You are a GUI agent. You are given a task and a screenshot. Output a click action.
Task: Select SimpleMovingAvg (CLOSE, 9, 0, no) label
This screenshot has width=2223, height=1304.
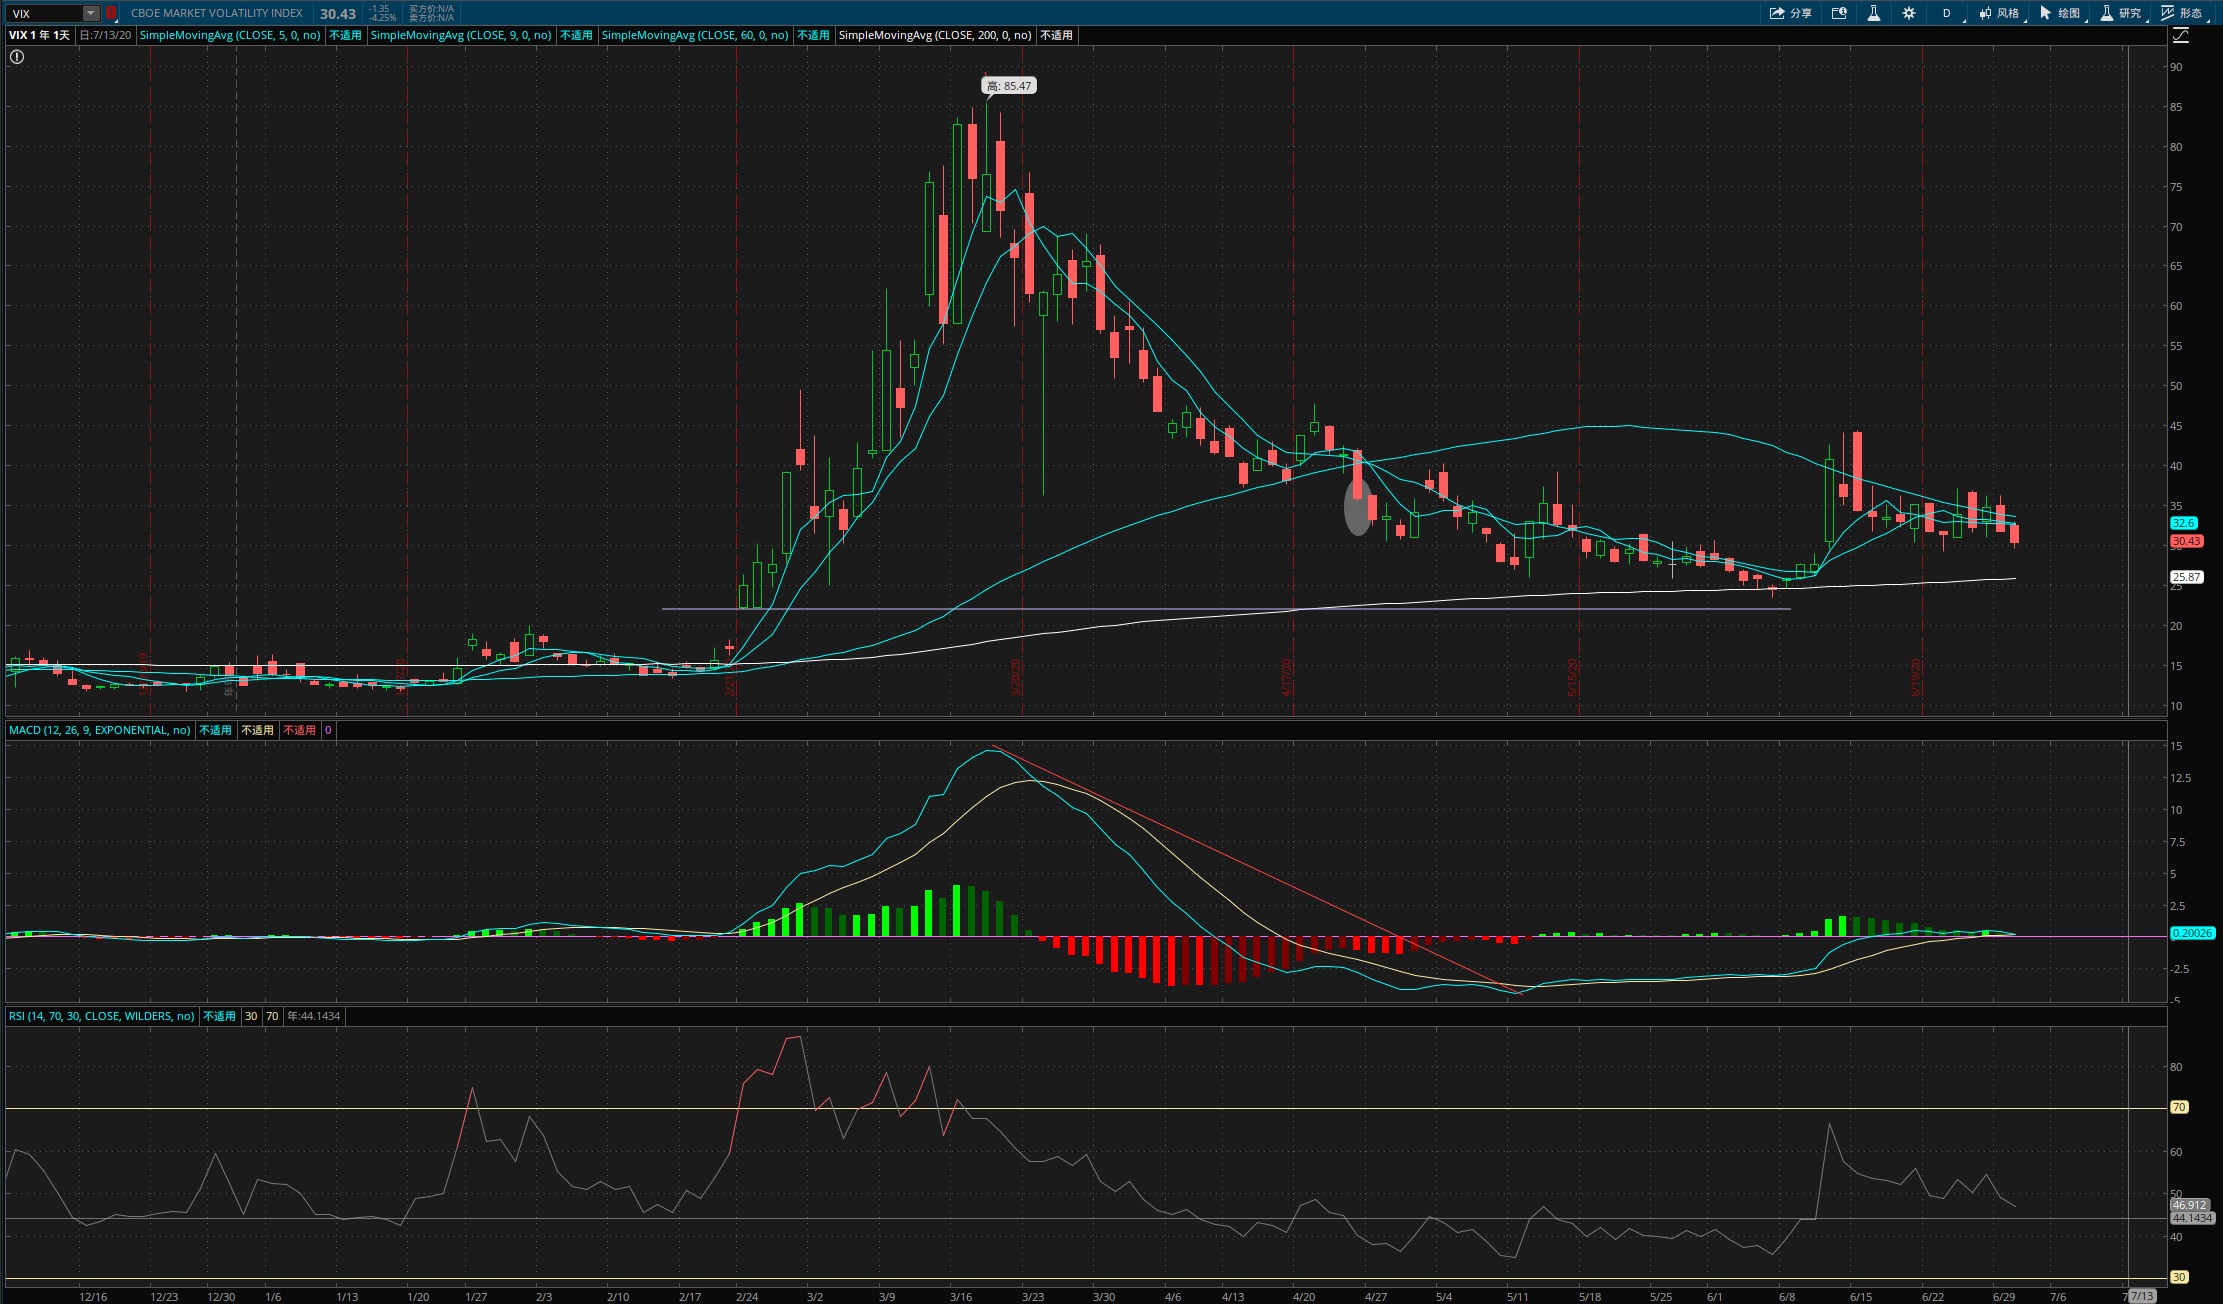pyautogui.click(x=461, y=35)
